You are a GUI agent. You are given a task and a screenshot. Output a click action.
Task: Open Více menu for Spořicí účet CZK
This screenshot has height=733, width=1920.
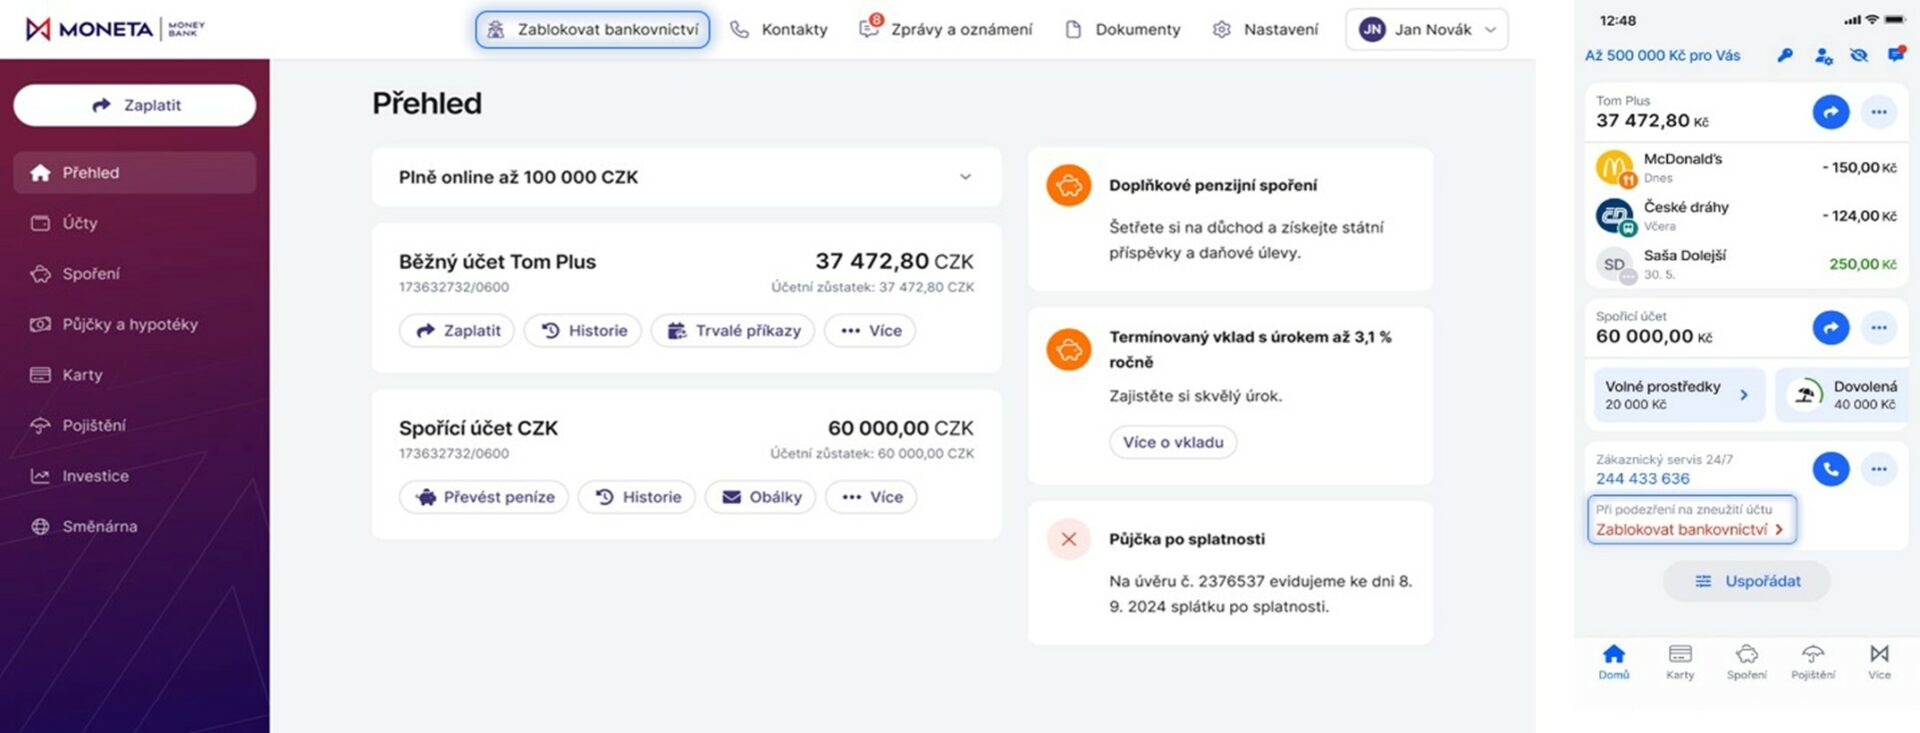coord(871,497)
